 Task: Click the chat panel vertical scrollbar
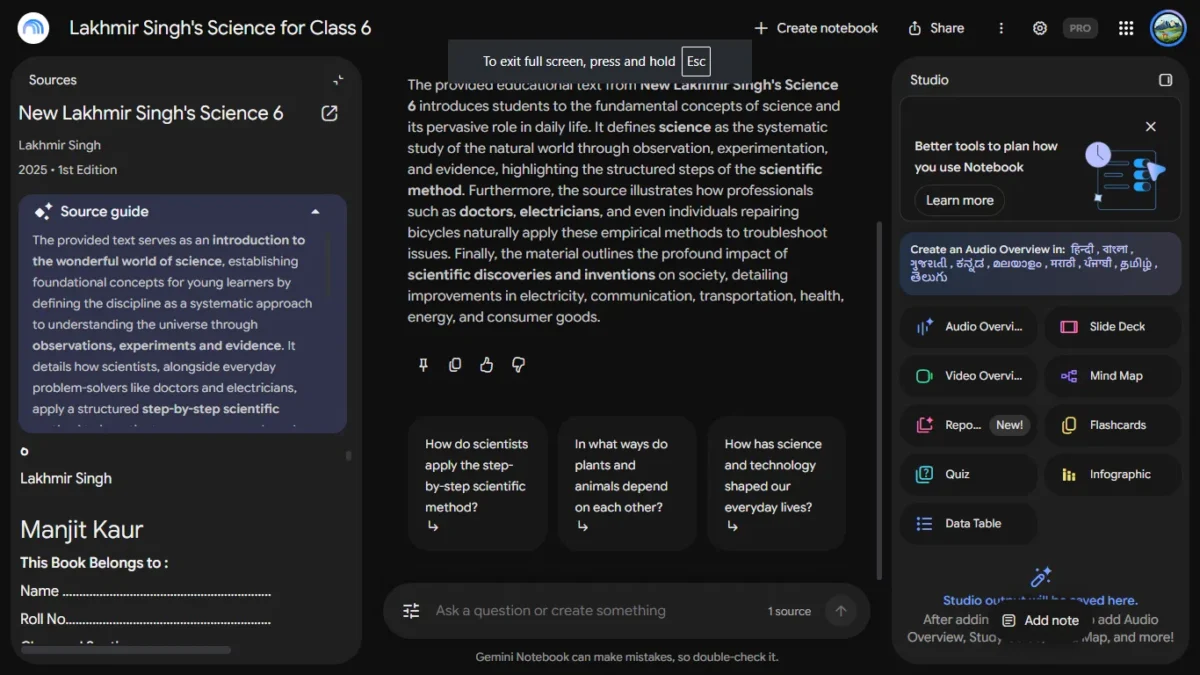pos(879,400)
